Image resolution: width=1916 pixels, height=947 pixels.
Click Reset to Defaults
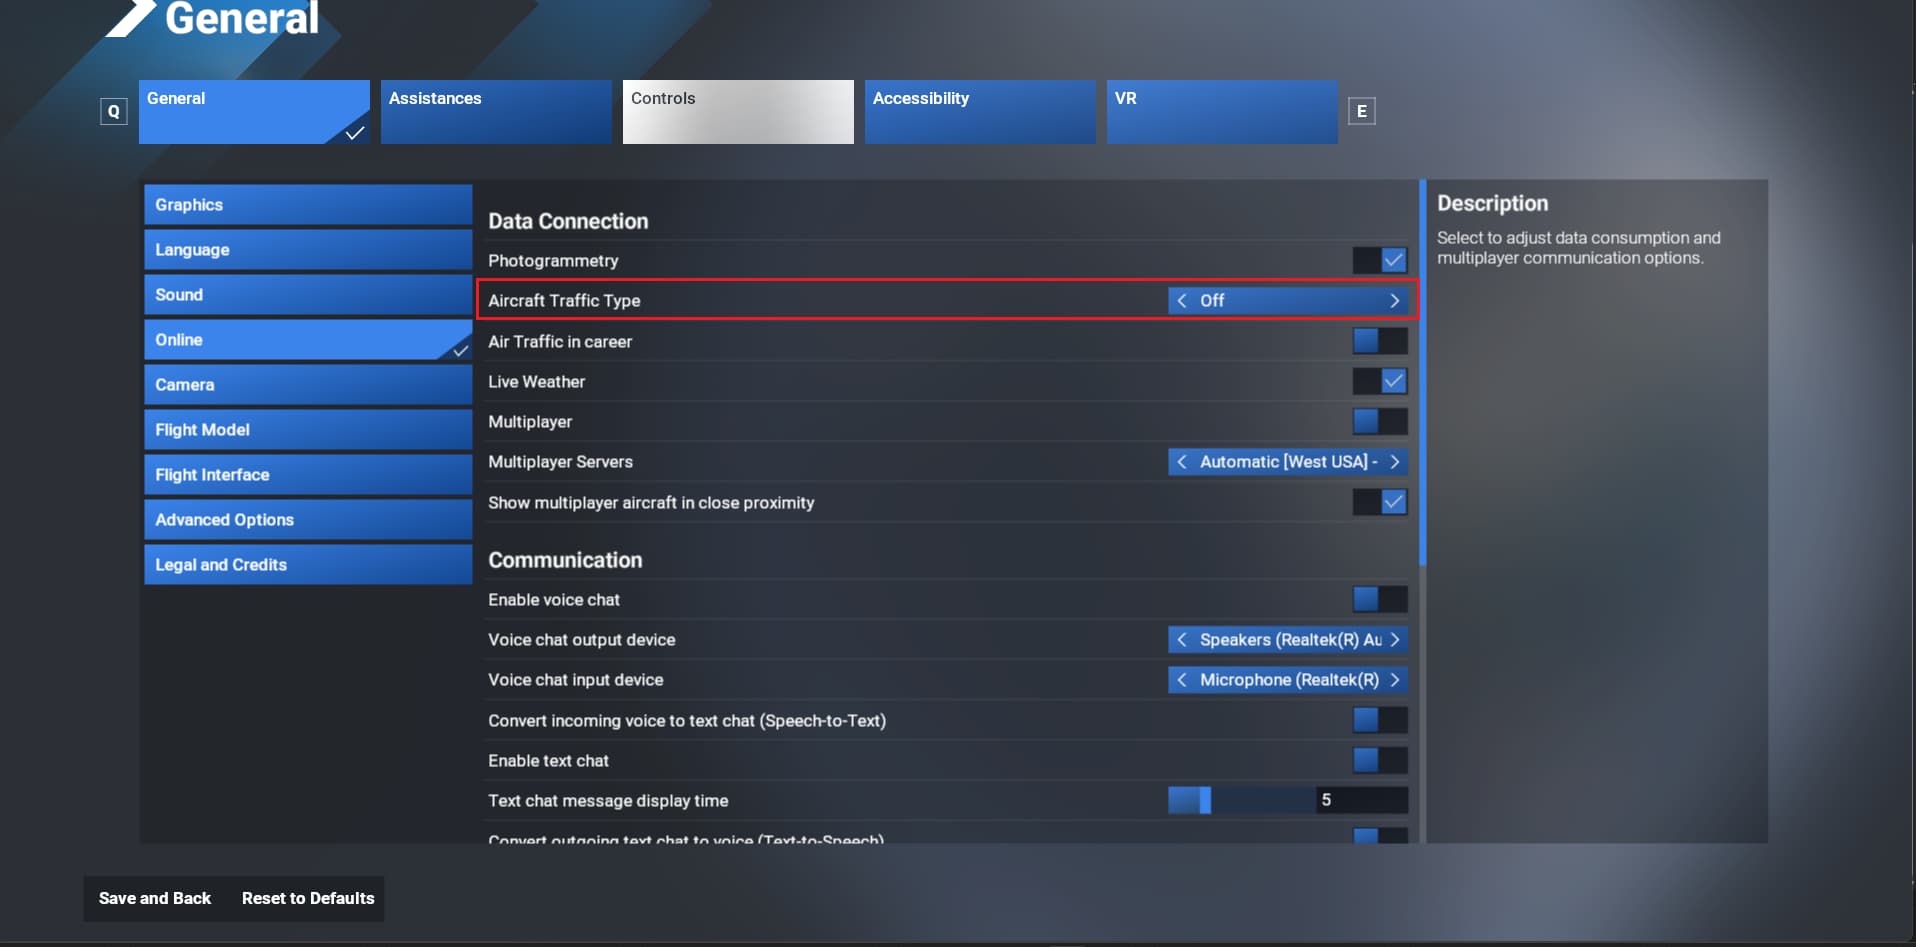click(308, 898)
